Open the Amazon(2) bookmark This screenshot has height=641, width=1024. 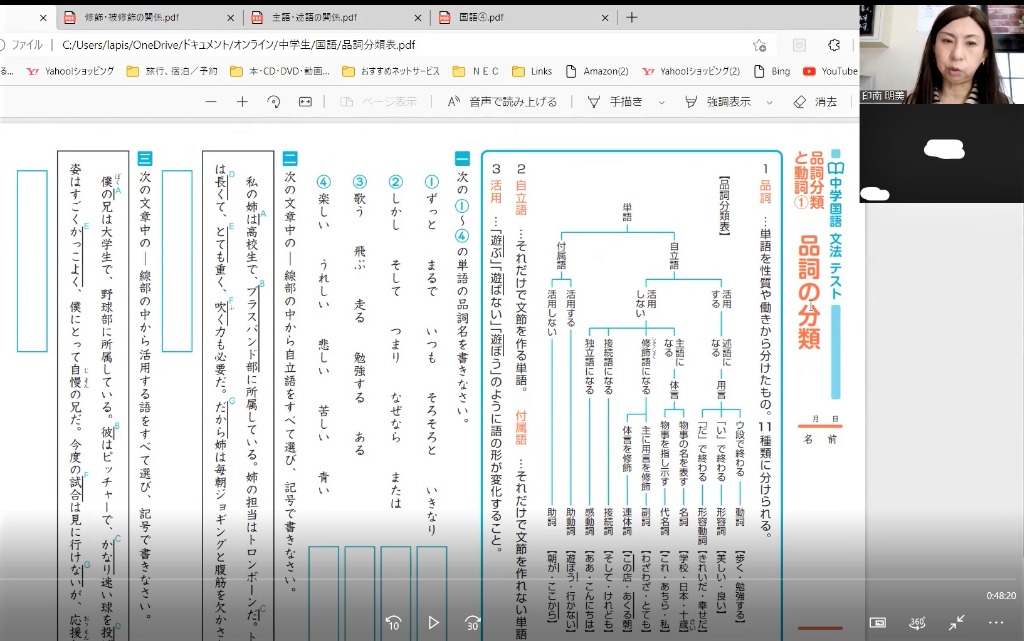pos(597,71)
